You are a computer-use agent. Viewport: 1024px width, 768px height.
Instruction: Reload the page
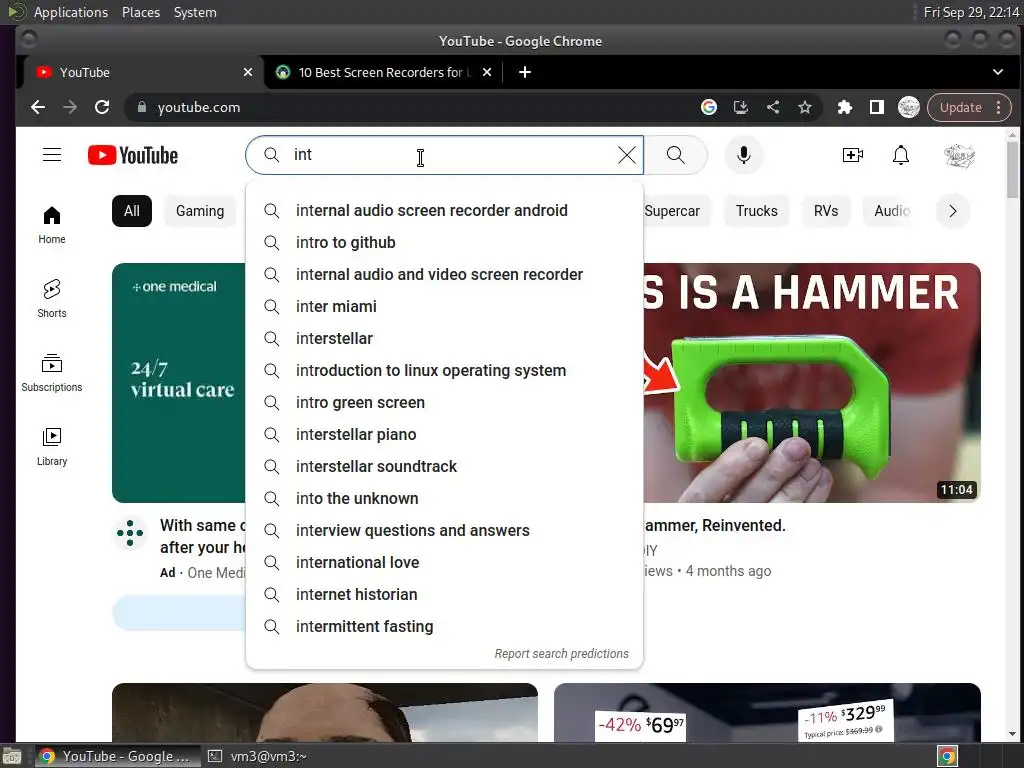(102, 107)
